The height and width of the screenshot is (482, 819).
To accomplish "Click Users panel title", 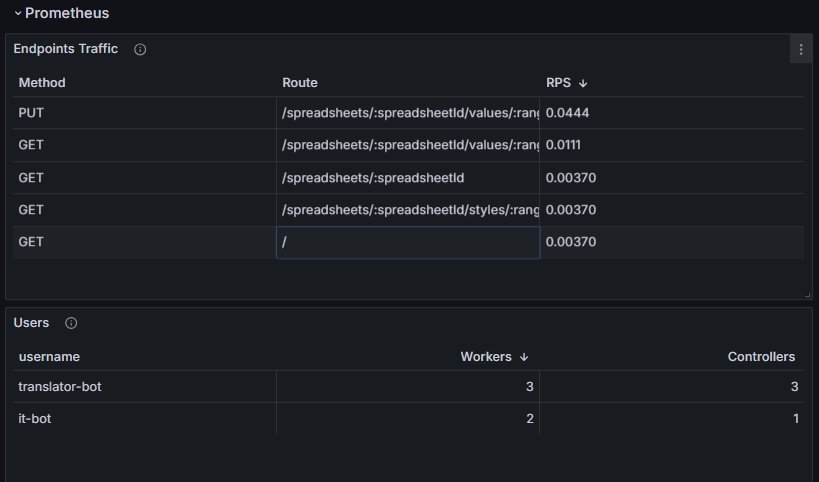I will click(31, 323).
